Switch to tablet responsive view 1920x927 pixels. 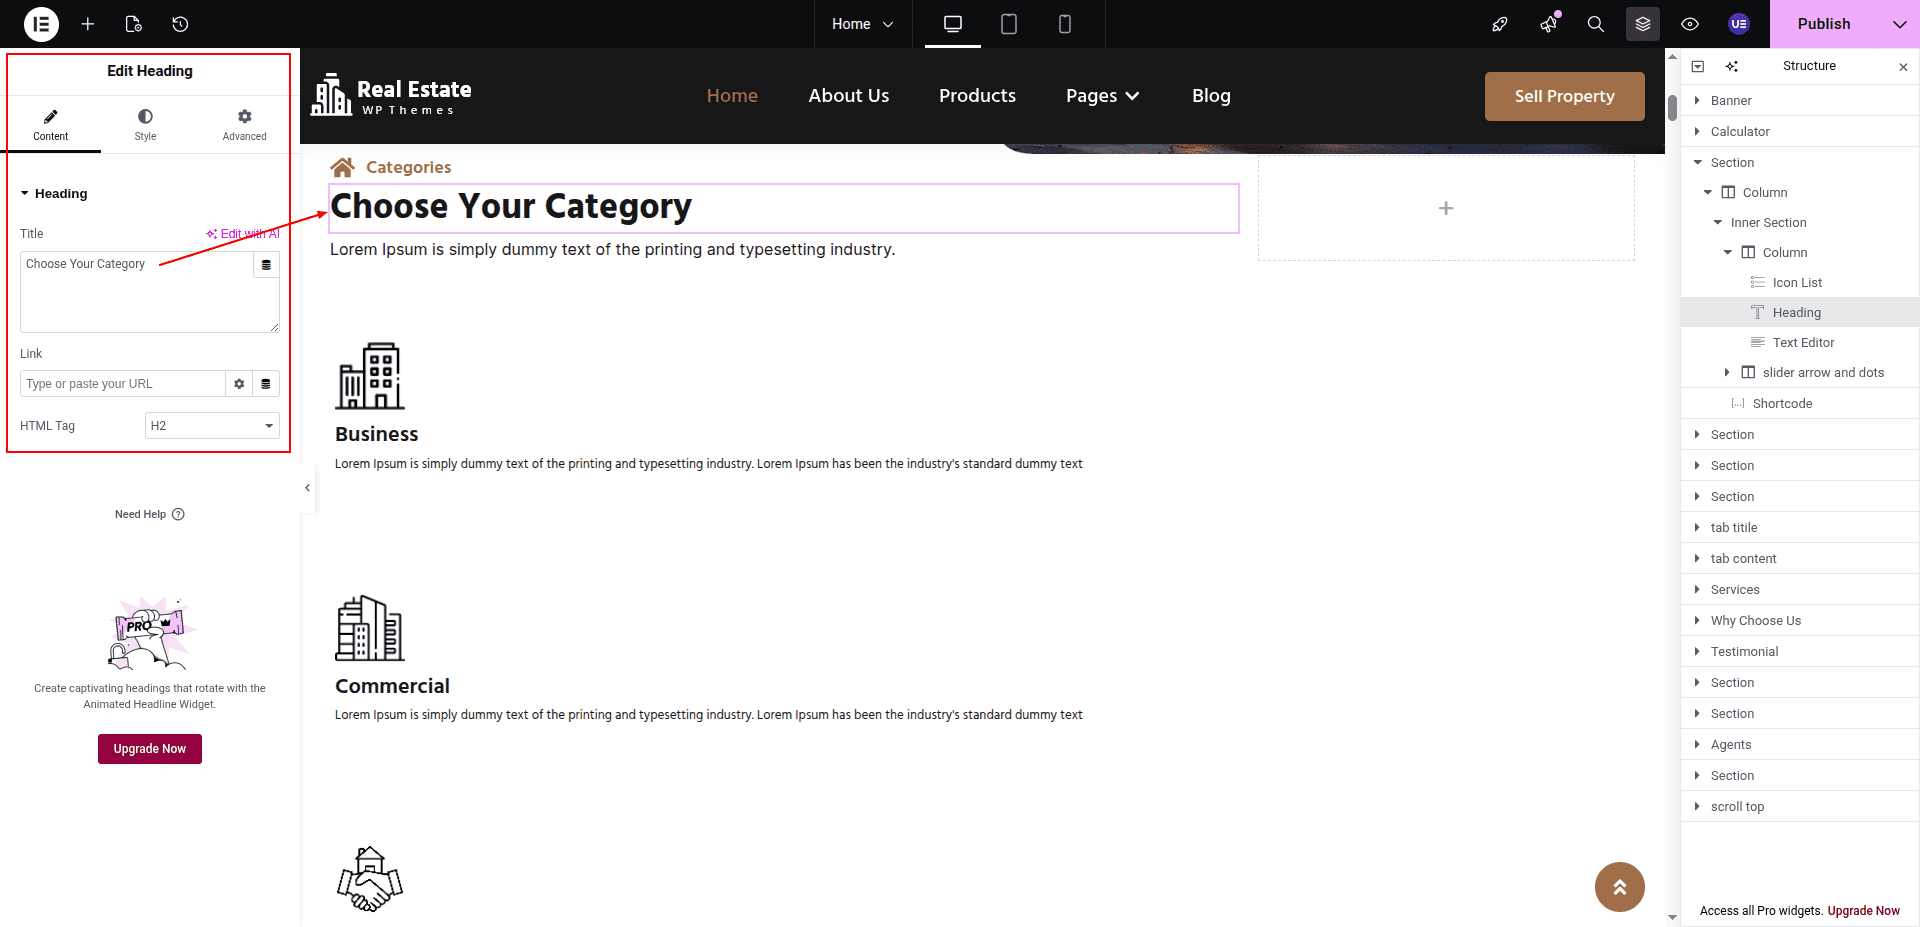(1009, 24)
